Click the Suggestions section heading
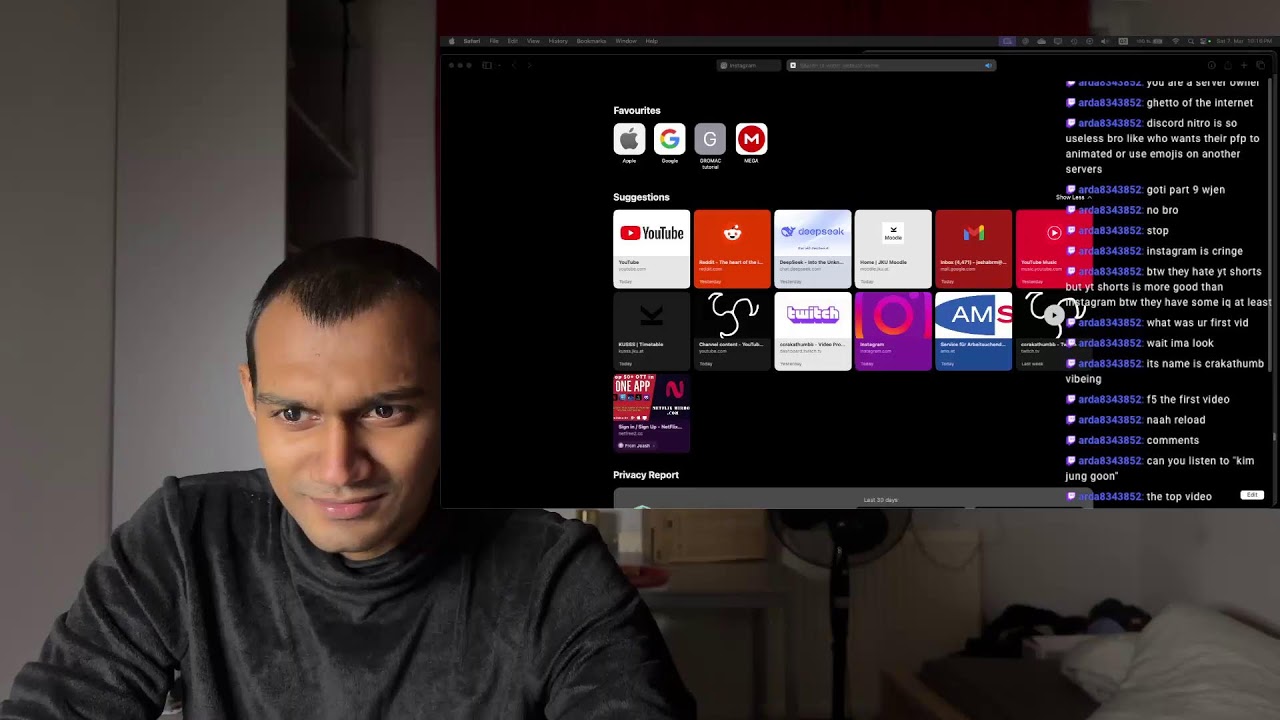 (641, 198)
